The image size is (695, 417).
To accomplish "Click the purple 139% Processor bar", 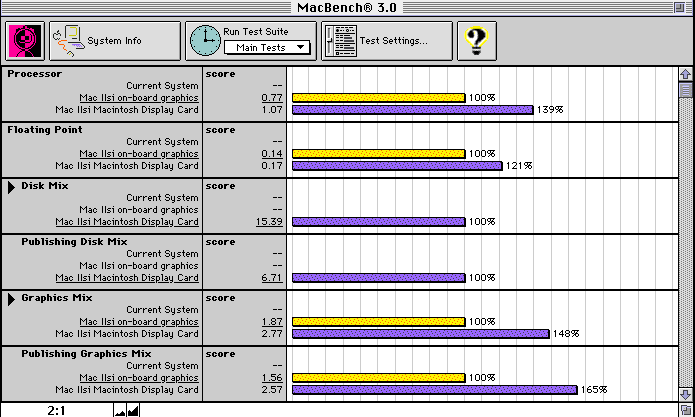I will click(413, 110).
